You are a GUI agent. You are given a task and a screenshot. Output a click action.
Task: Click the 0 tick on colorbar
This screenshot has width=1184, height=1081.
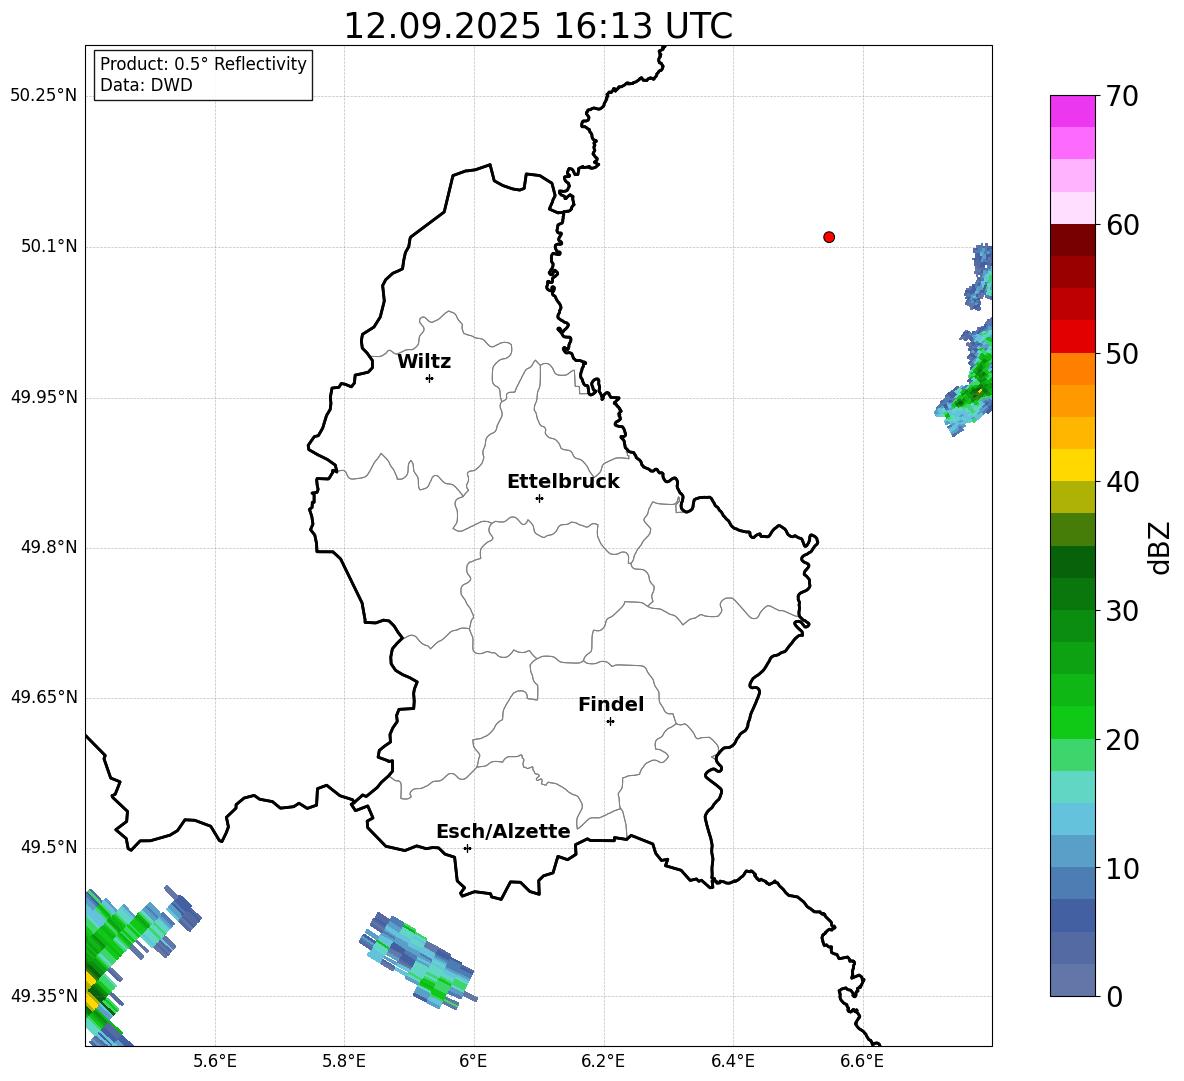1113,996
